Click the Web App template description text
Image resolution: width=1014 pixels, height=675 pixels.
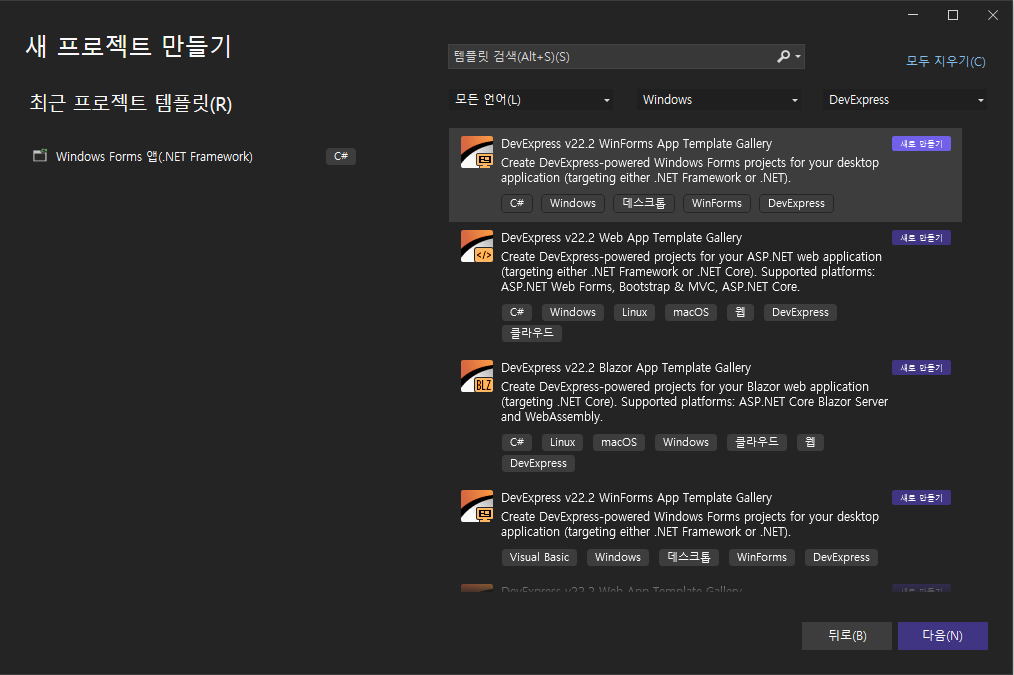(691, 272)
